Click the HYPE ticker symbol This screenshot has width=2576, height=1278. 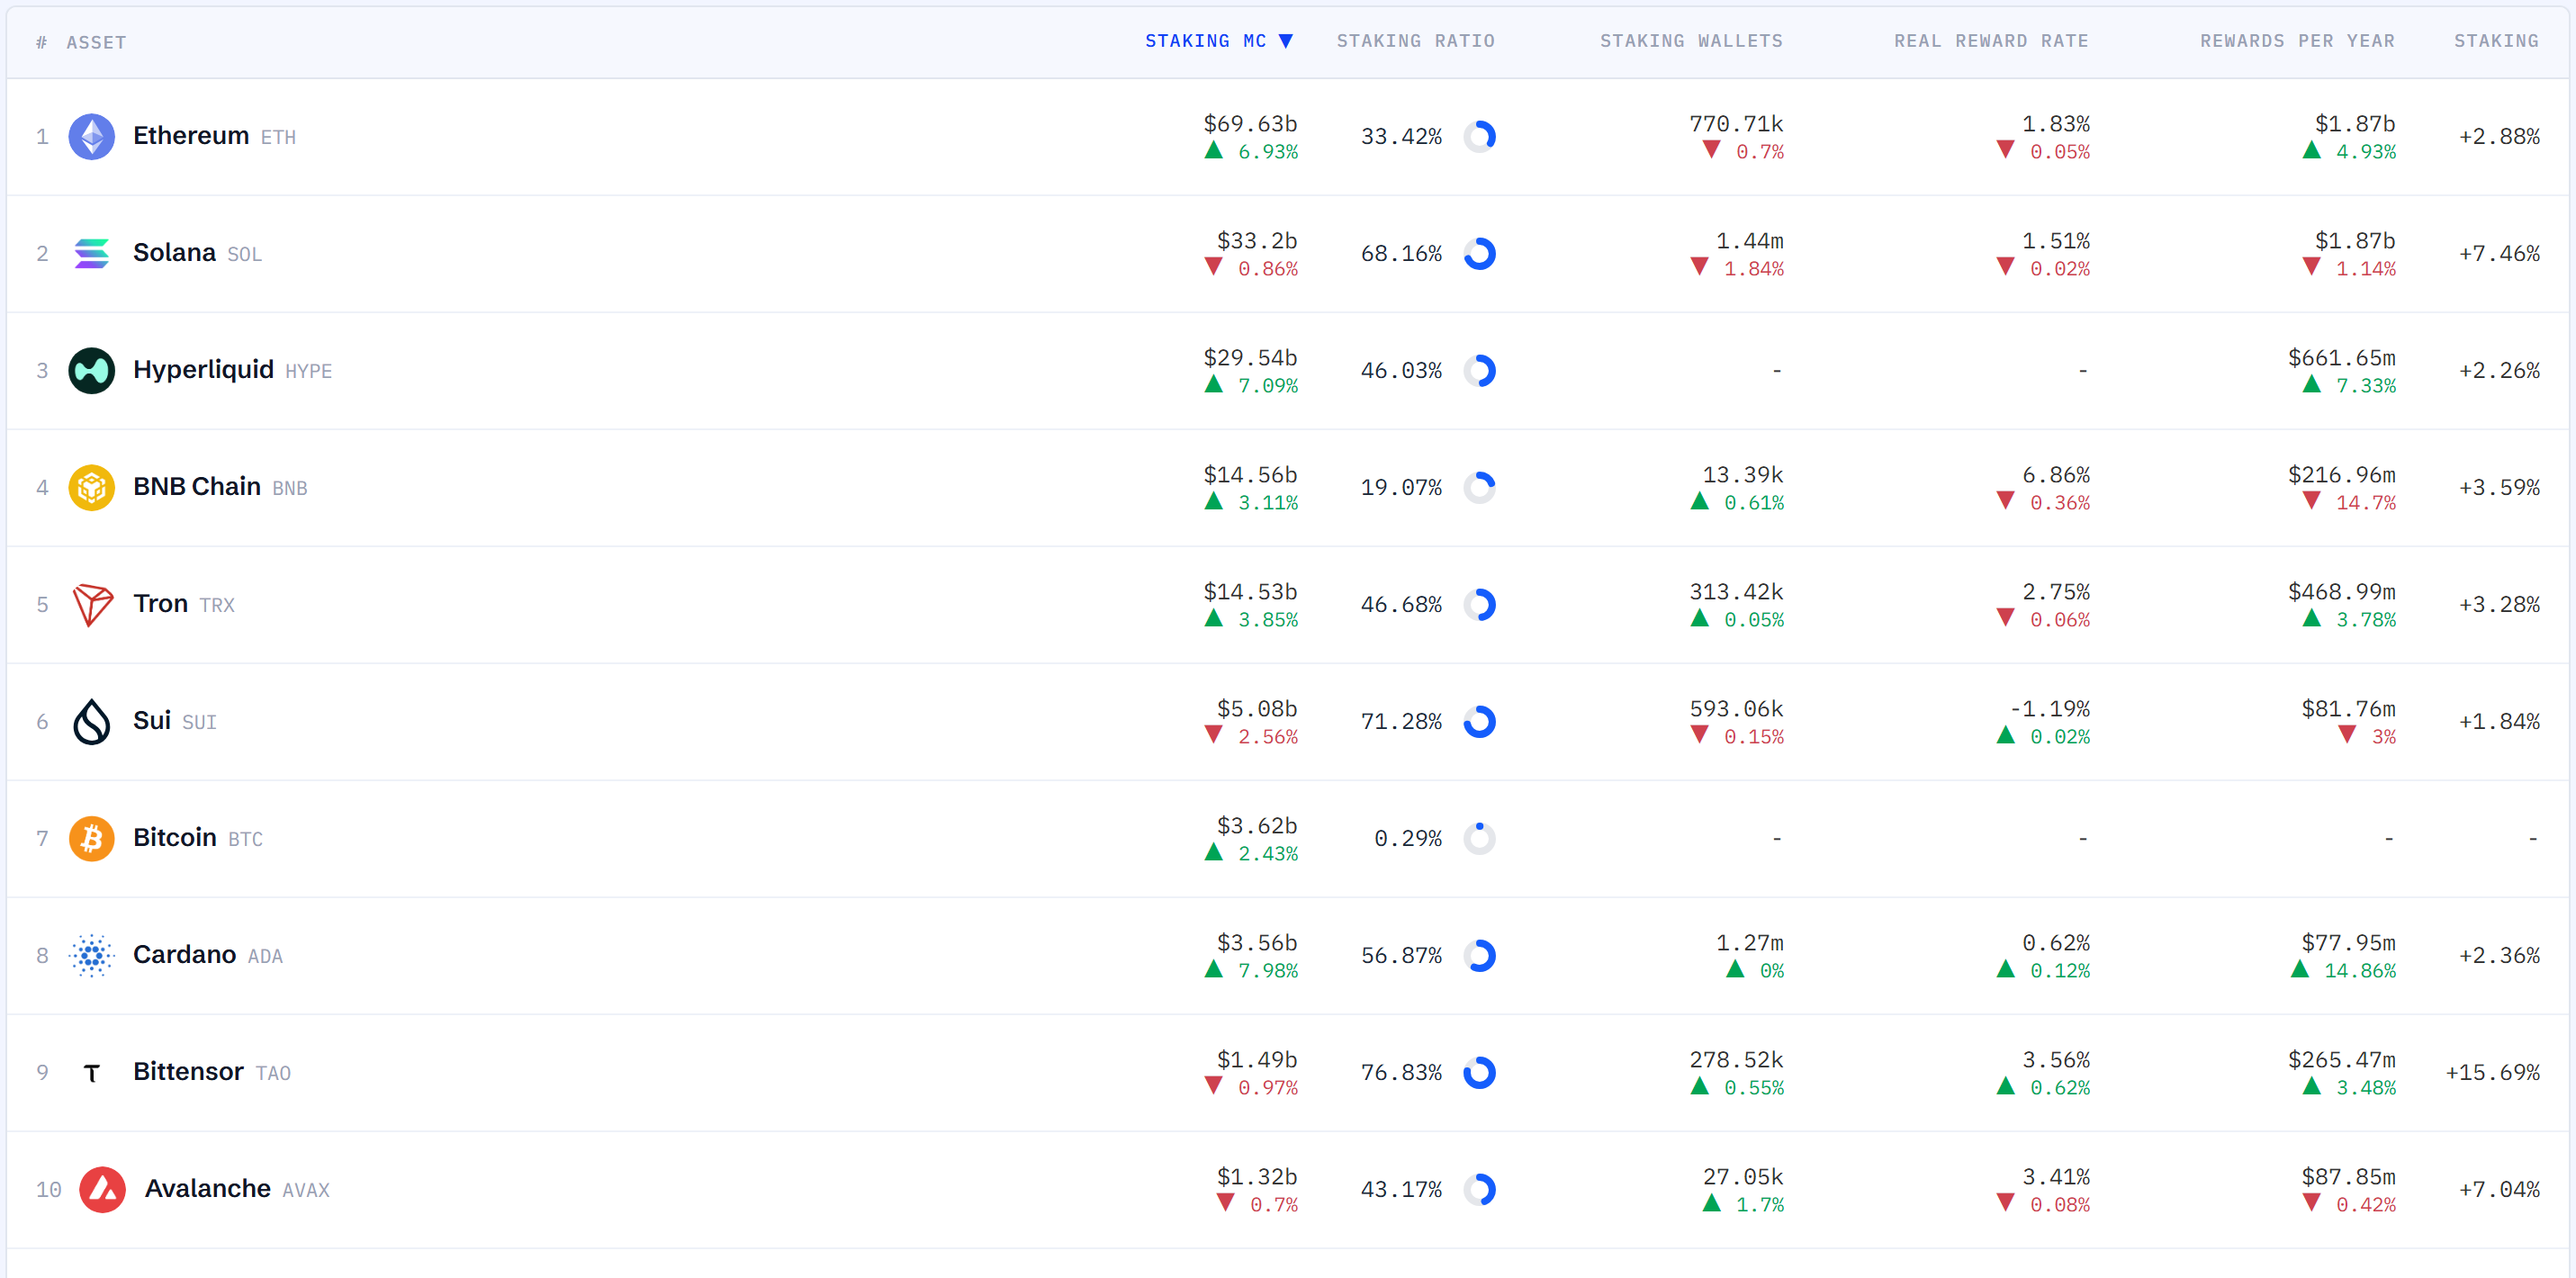[309, 372]
